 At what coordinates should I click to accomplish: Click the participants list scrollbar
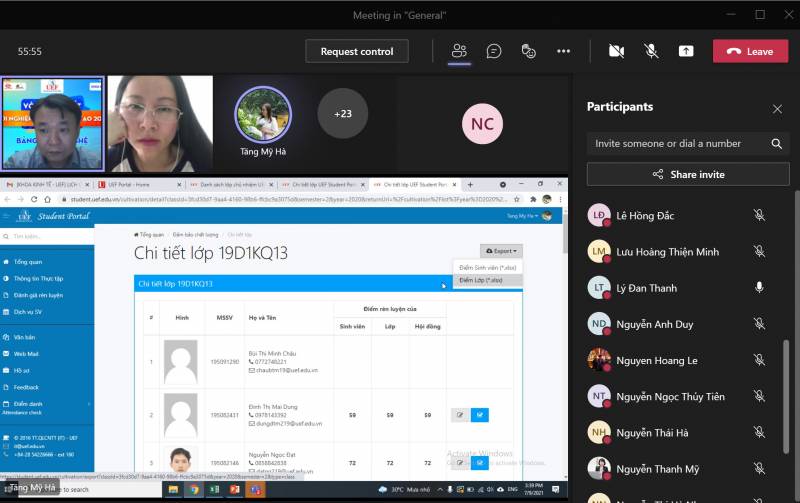pyautogui.click(x=784, y=400)
